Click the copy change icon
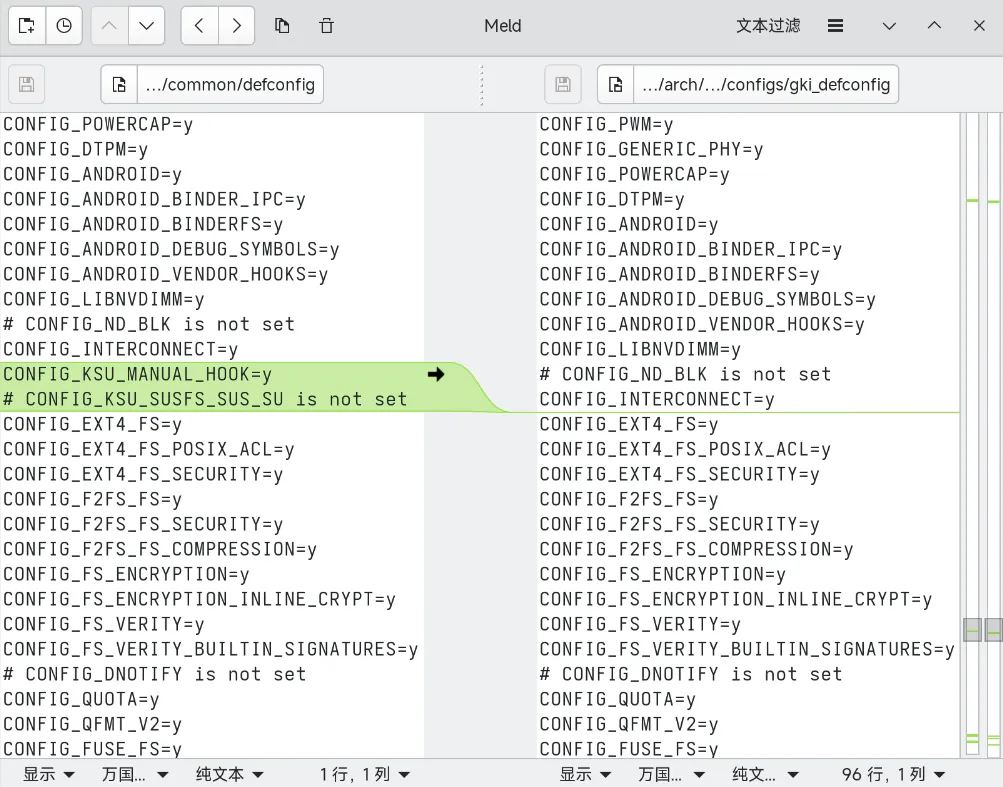 click(282, 26)
